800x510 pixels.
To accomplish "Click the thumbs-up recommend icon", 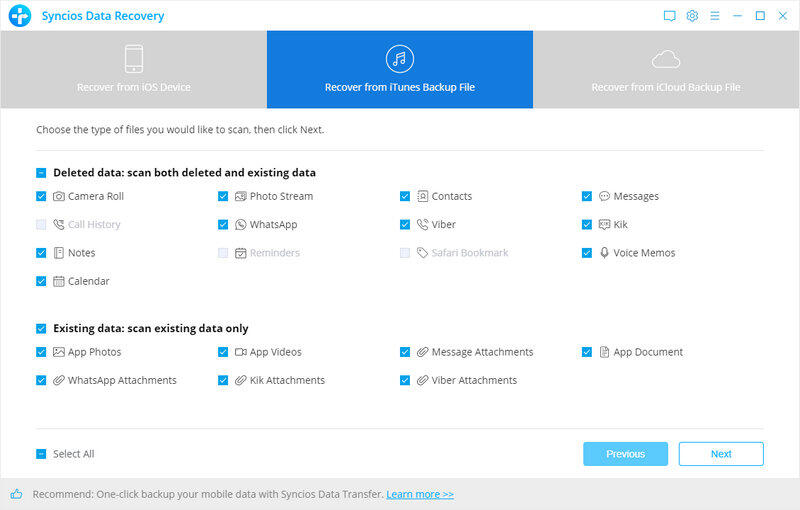I will tap(17, 494).
